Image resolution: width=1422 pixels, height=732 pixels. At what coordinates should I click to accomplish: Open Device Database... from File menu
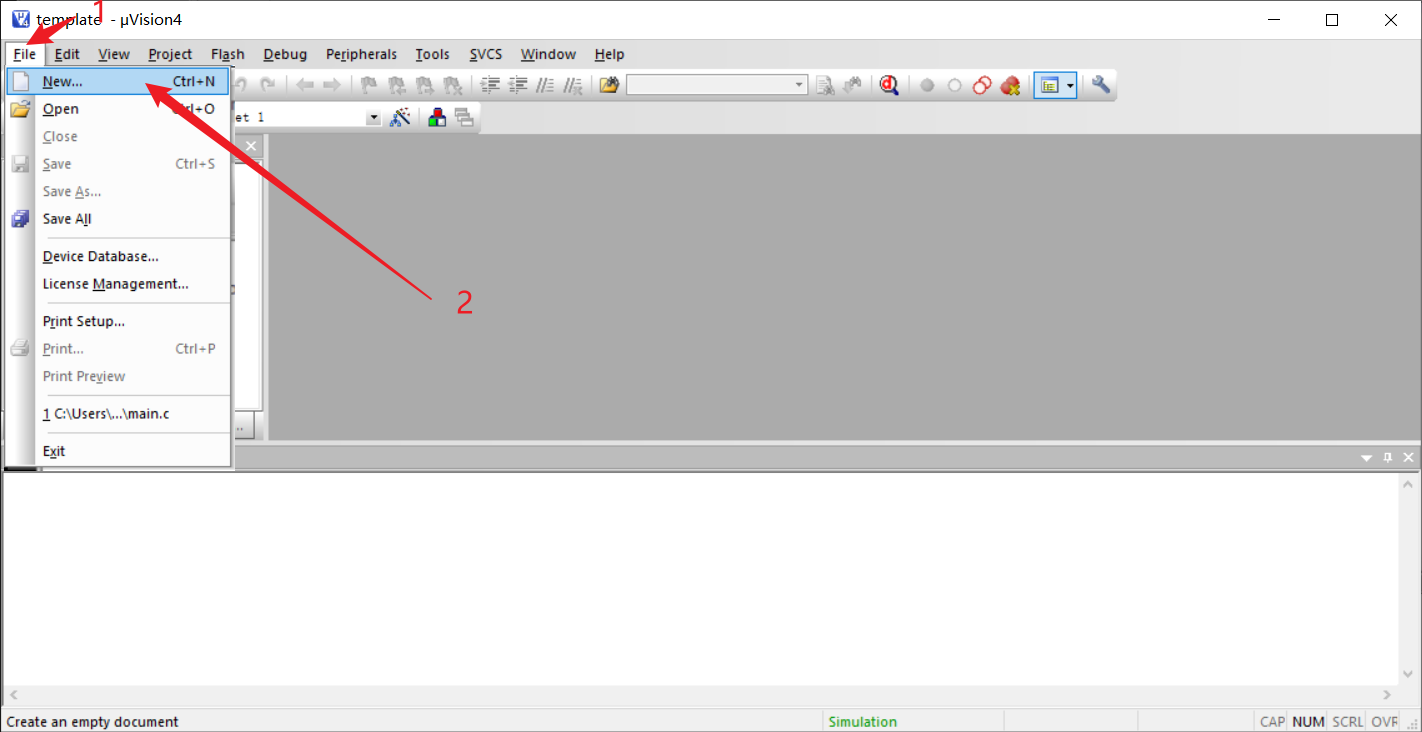(x=118, y=256)
